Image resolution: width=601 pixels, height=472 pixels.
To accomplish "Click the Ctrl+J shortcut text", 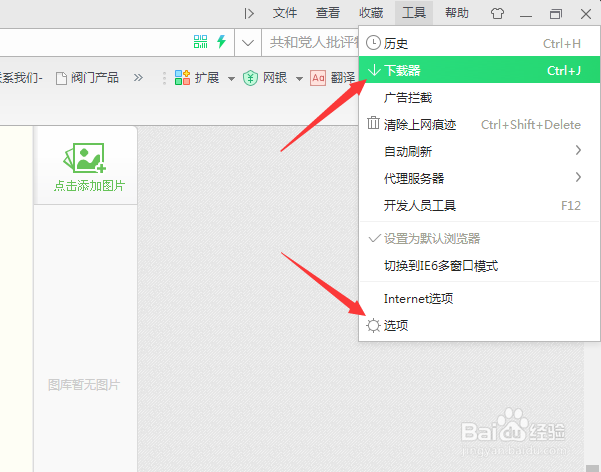I will [x=564, y=71].
